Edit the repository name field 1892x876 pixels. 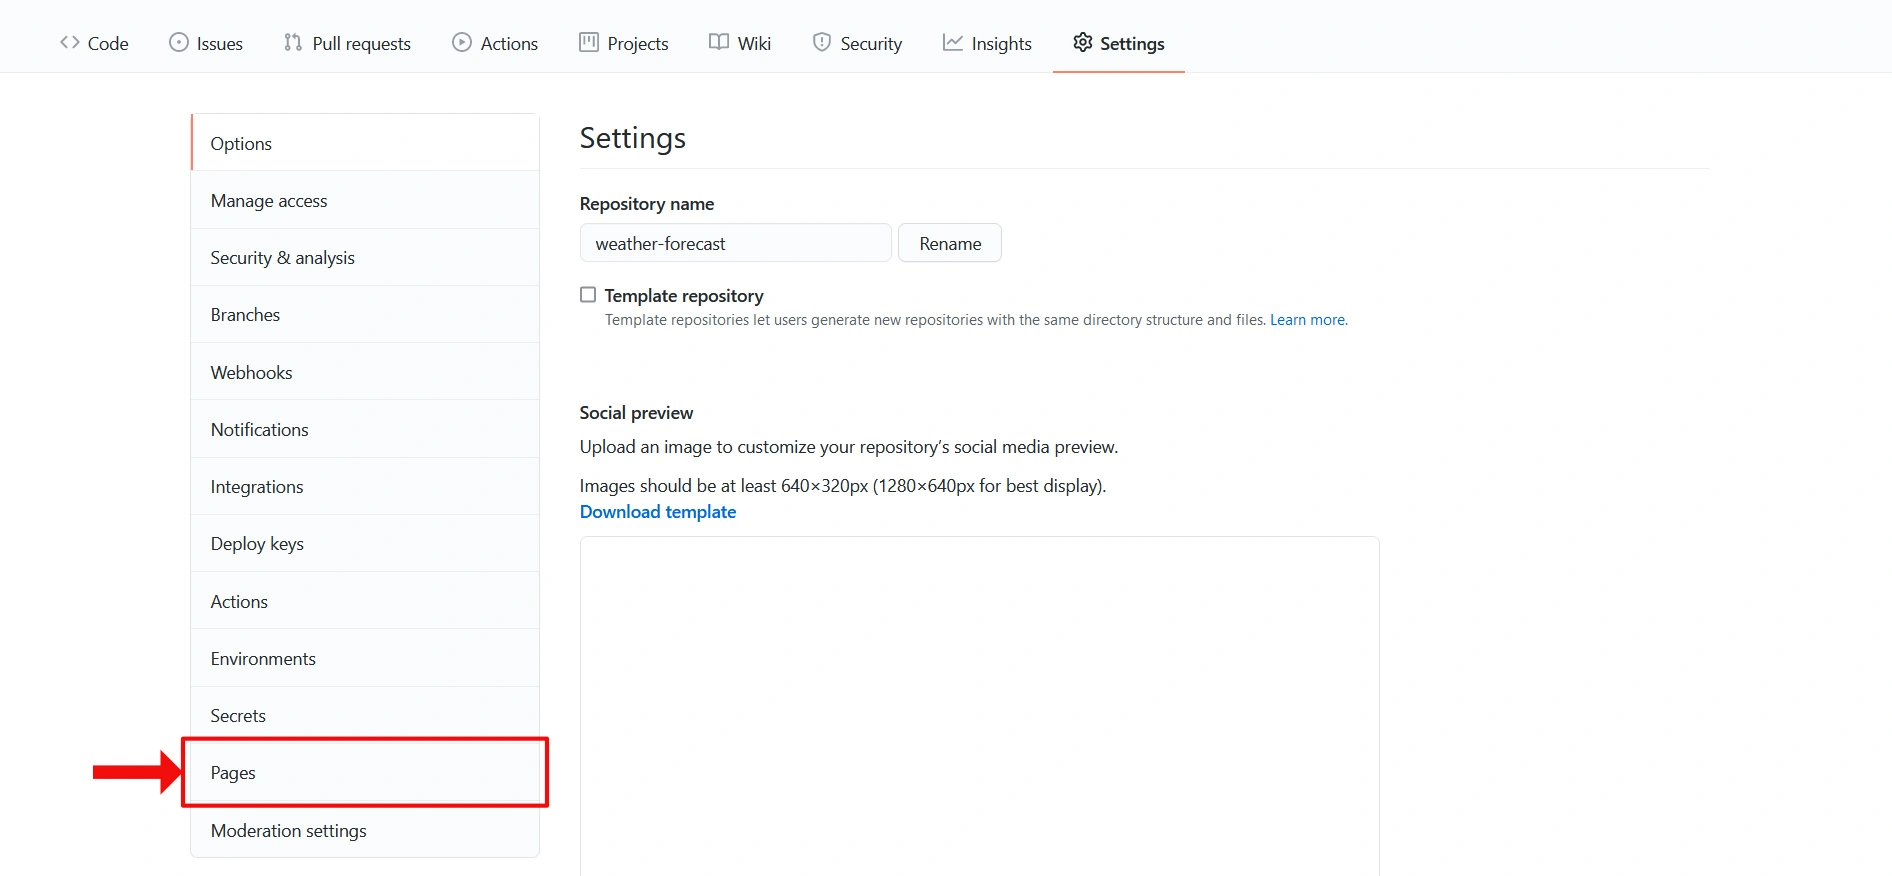click(x=735, y=243)
